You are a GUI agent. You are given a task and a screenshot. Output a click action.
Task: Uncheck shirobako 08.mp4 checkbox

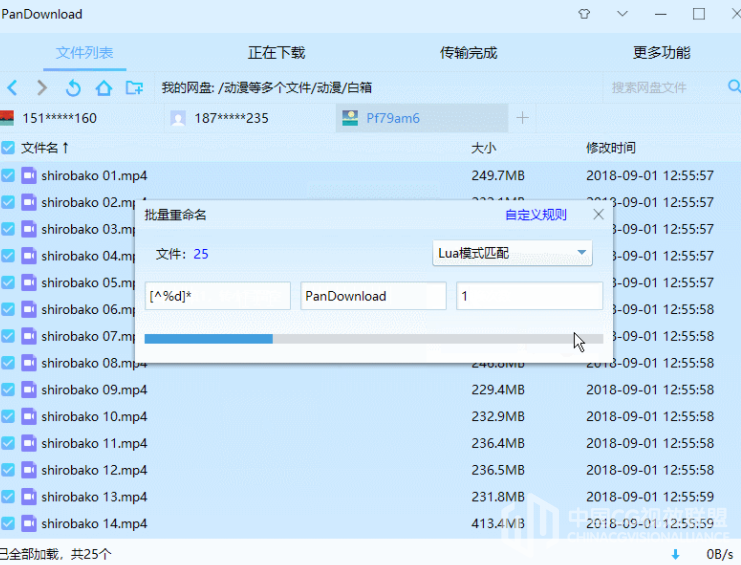(8, 363)
